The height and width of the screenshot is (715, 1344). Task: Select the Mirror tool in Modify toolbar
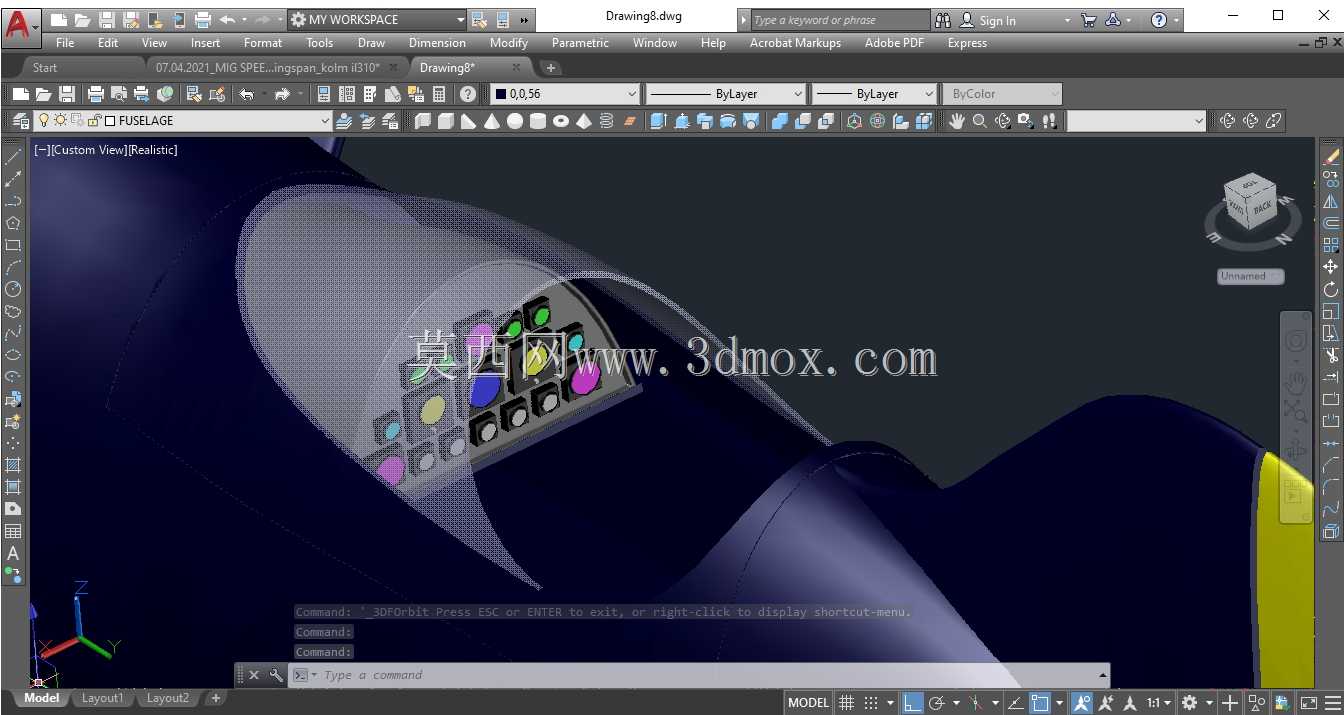pyautogui.click(x=1331, y=201)
